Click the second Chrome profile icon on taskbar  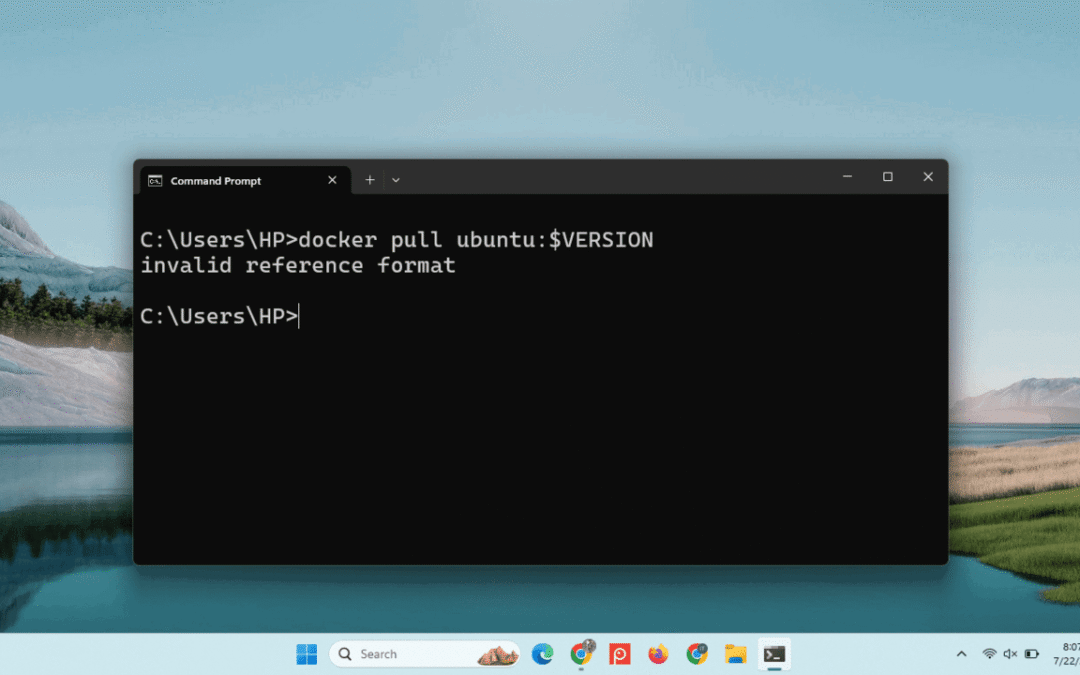[697, 653]
